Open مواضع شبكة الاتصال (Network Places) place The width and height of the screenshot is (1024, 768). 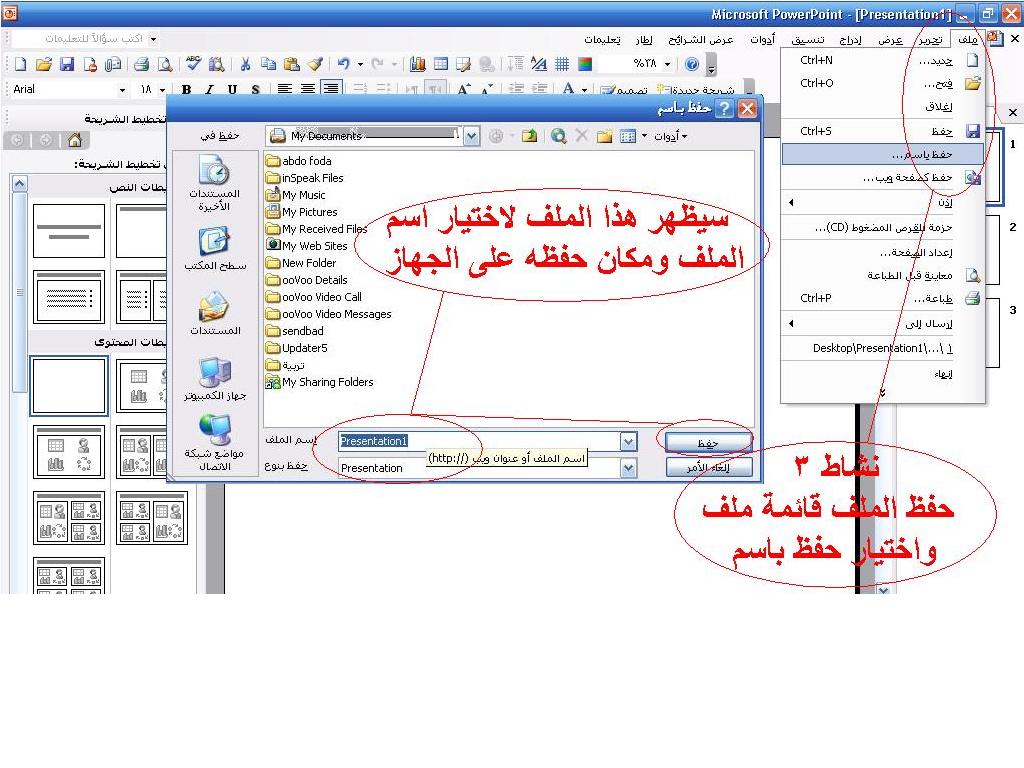(215, 443)
